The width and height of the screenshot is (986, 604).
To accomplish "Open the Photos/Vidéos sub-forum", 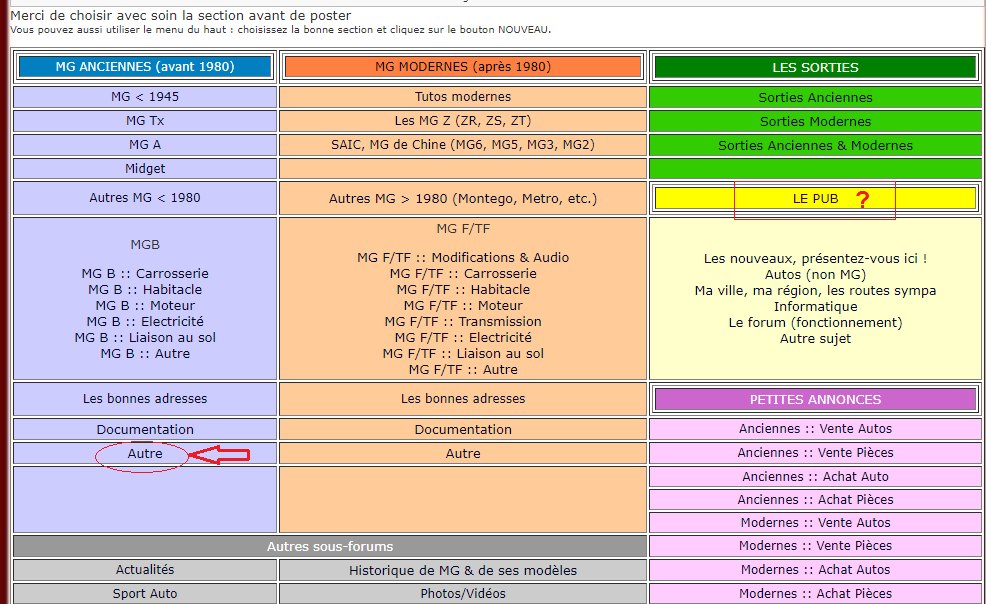I will (463, 593).
